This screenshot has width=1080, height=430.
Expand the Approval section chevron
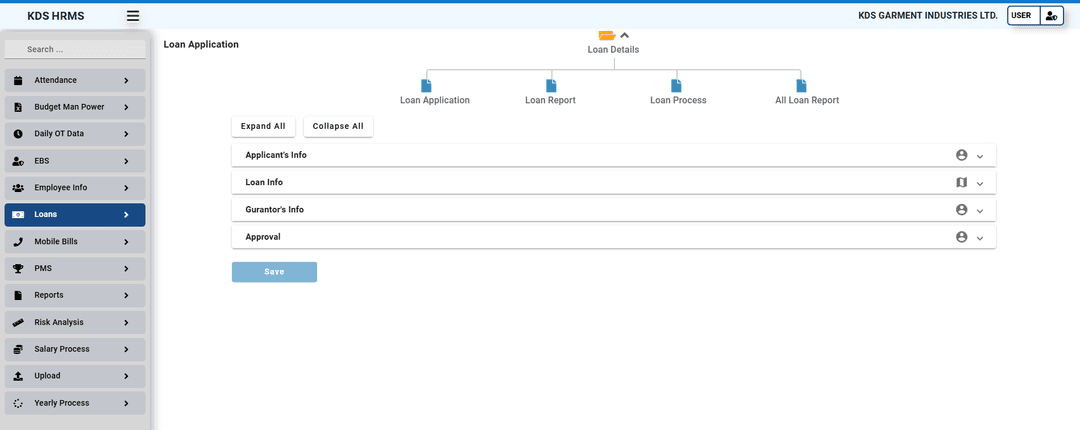(980, 238)
